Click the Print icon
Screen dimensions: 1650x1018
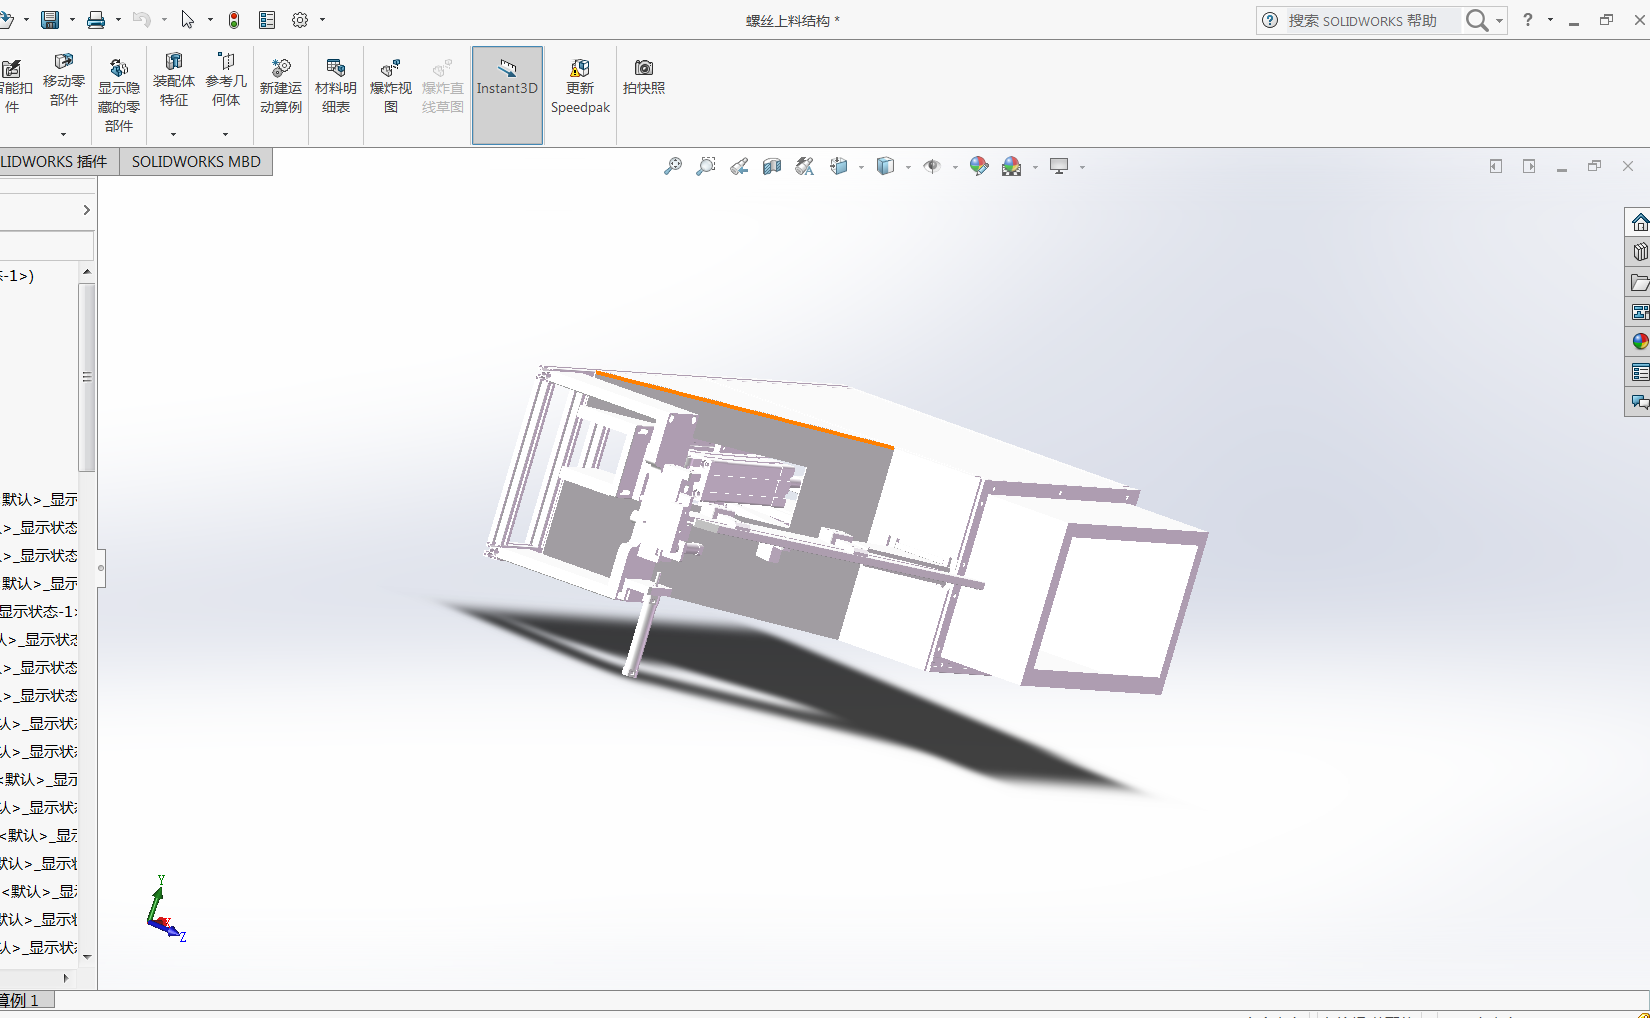click(96, 20)
